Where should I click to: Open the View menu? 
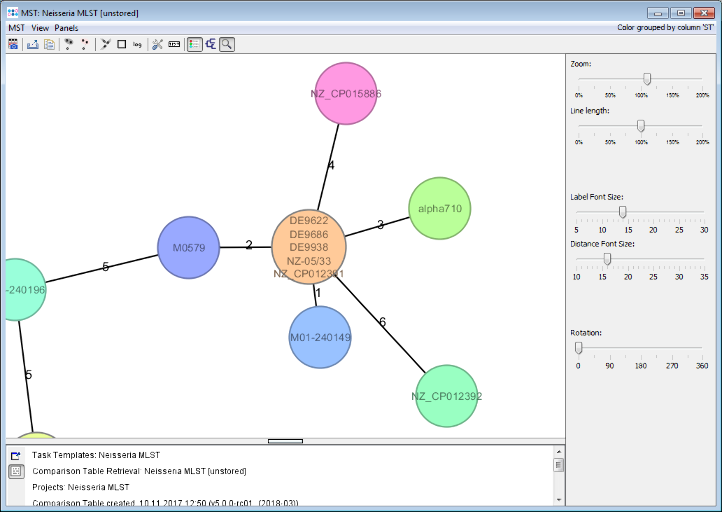(40, 28)
